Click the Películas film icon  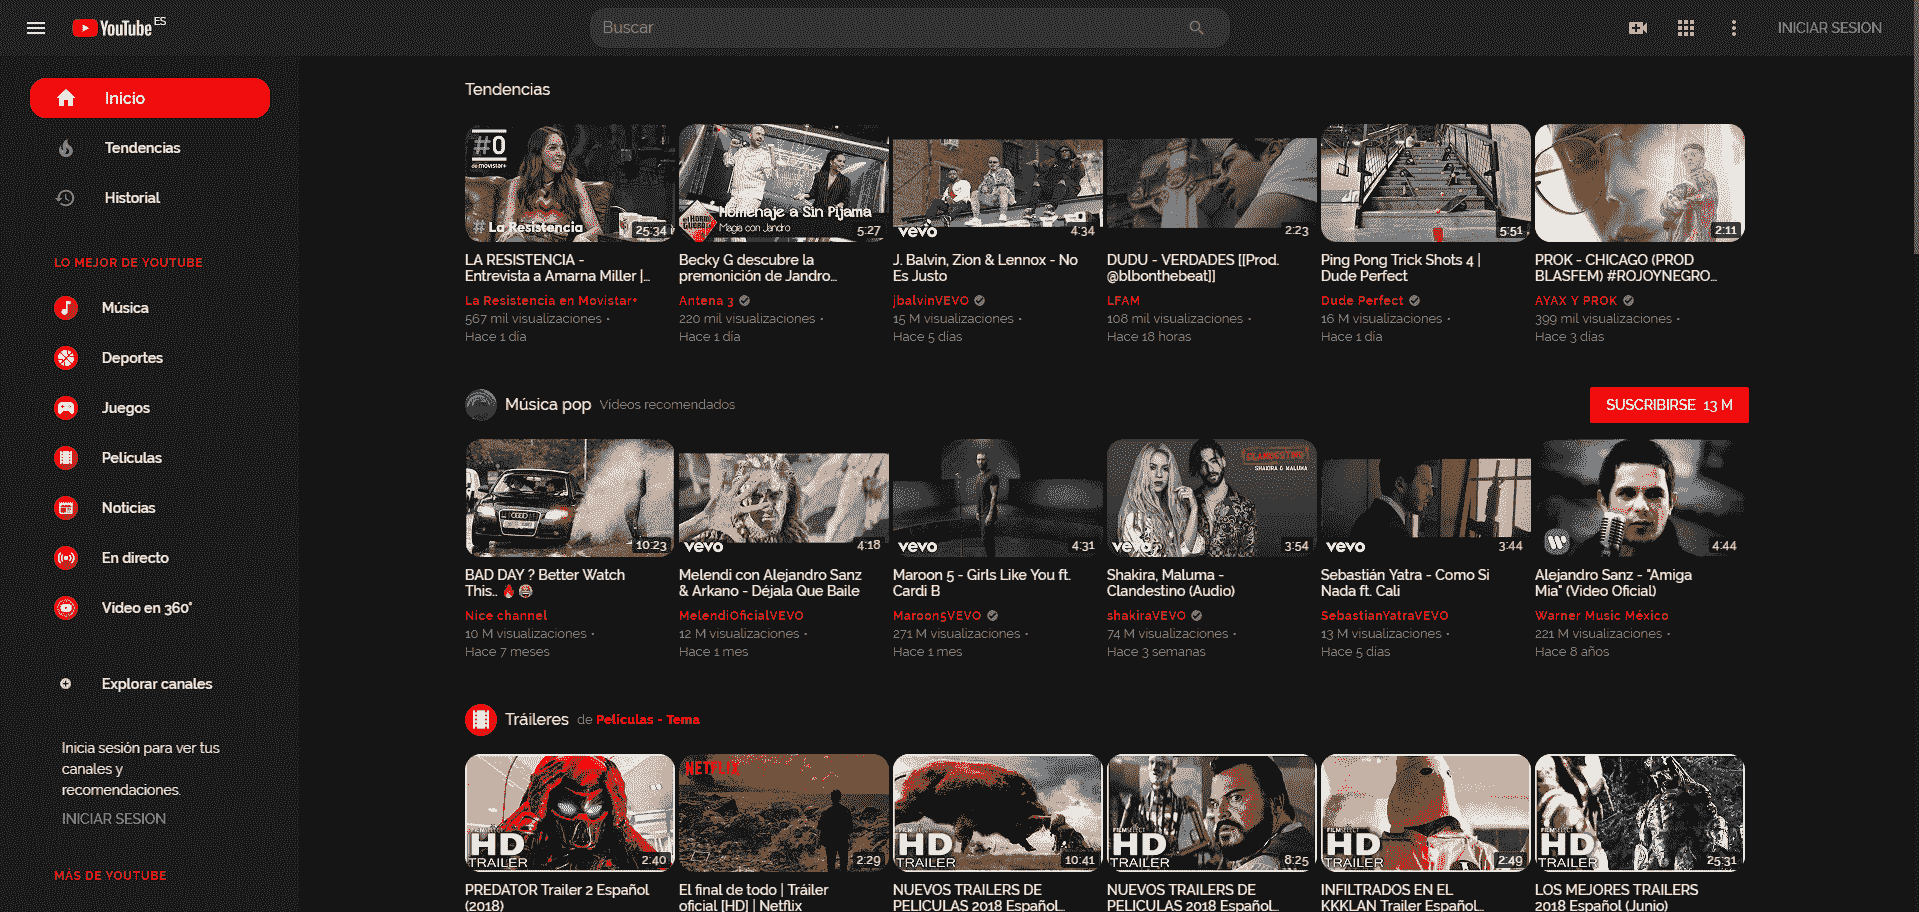[66, 458]
